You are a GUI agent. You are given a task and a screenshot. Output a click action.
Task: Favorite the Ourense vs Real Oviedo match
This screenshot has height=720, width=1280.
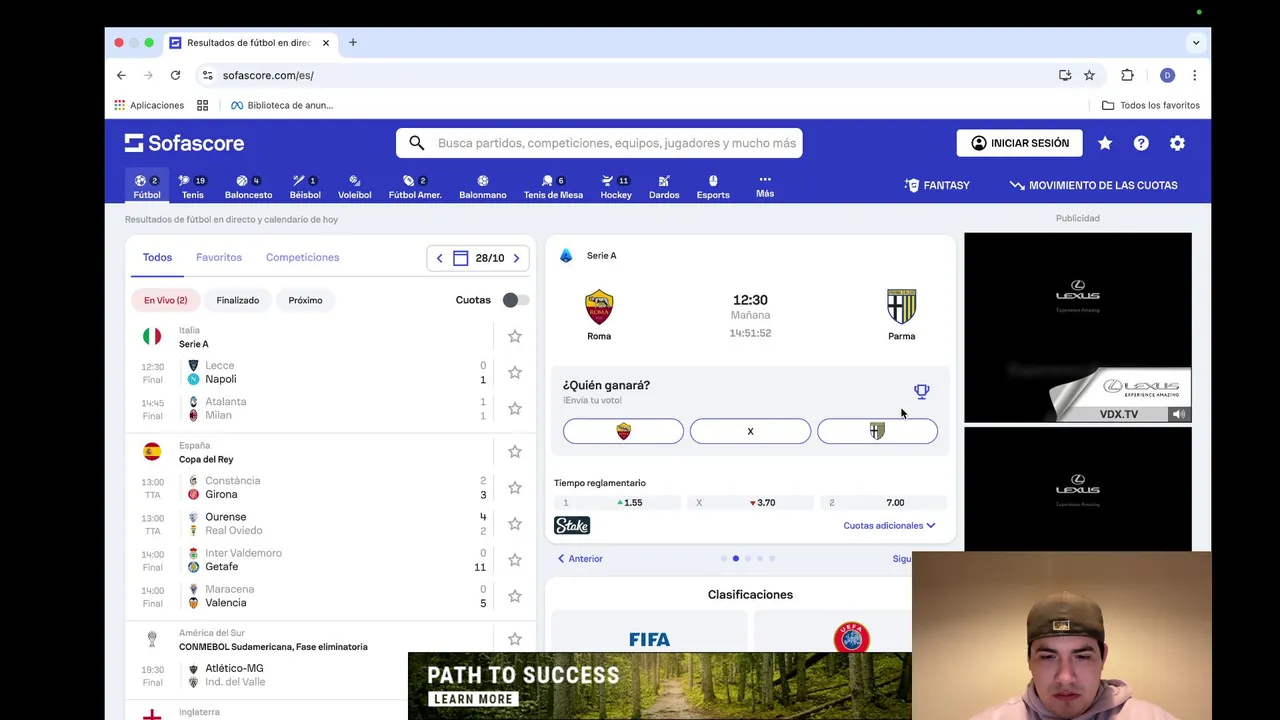pos(515,524)
